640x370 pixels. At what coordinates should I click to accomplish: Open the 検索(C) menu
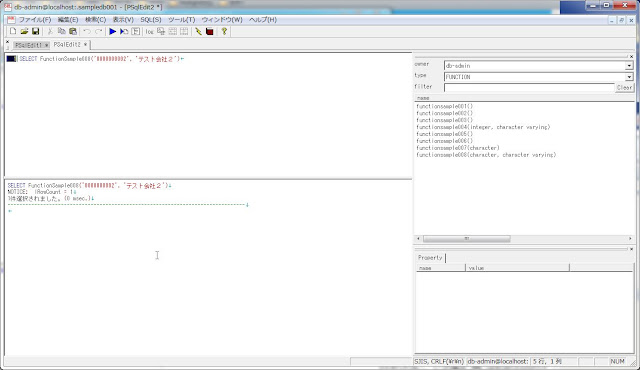[x=96, y=20]
